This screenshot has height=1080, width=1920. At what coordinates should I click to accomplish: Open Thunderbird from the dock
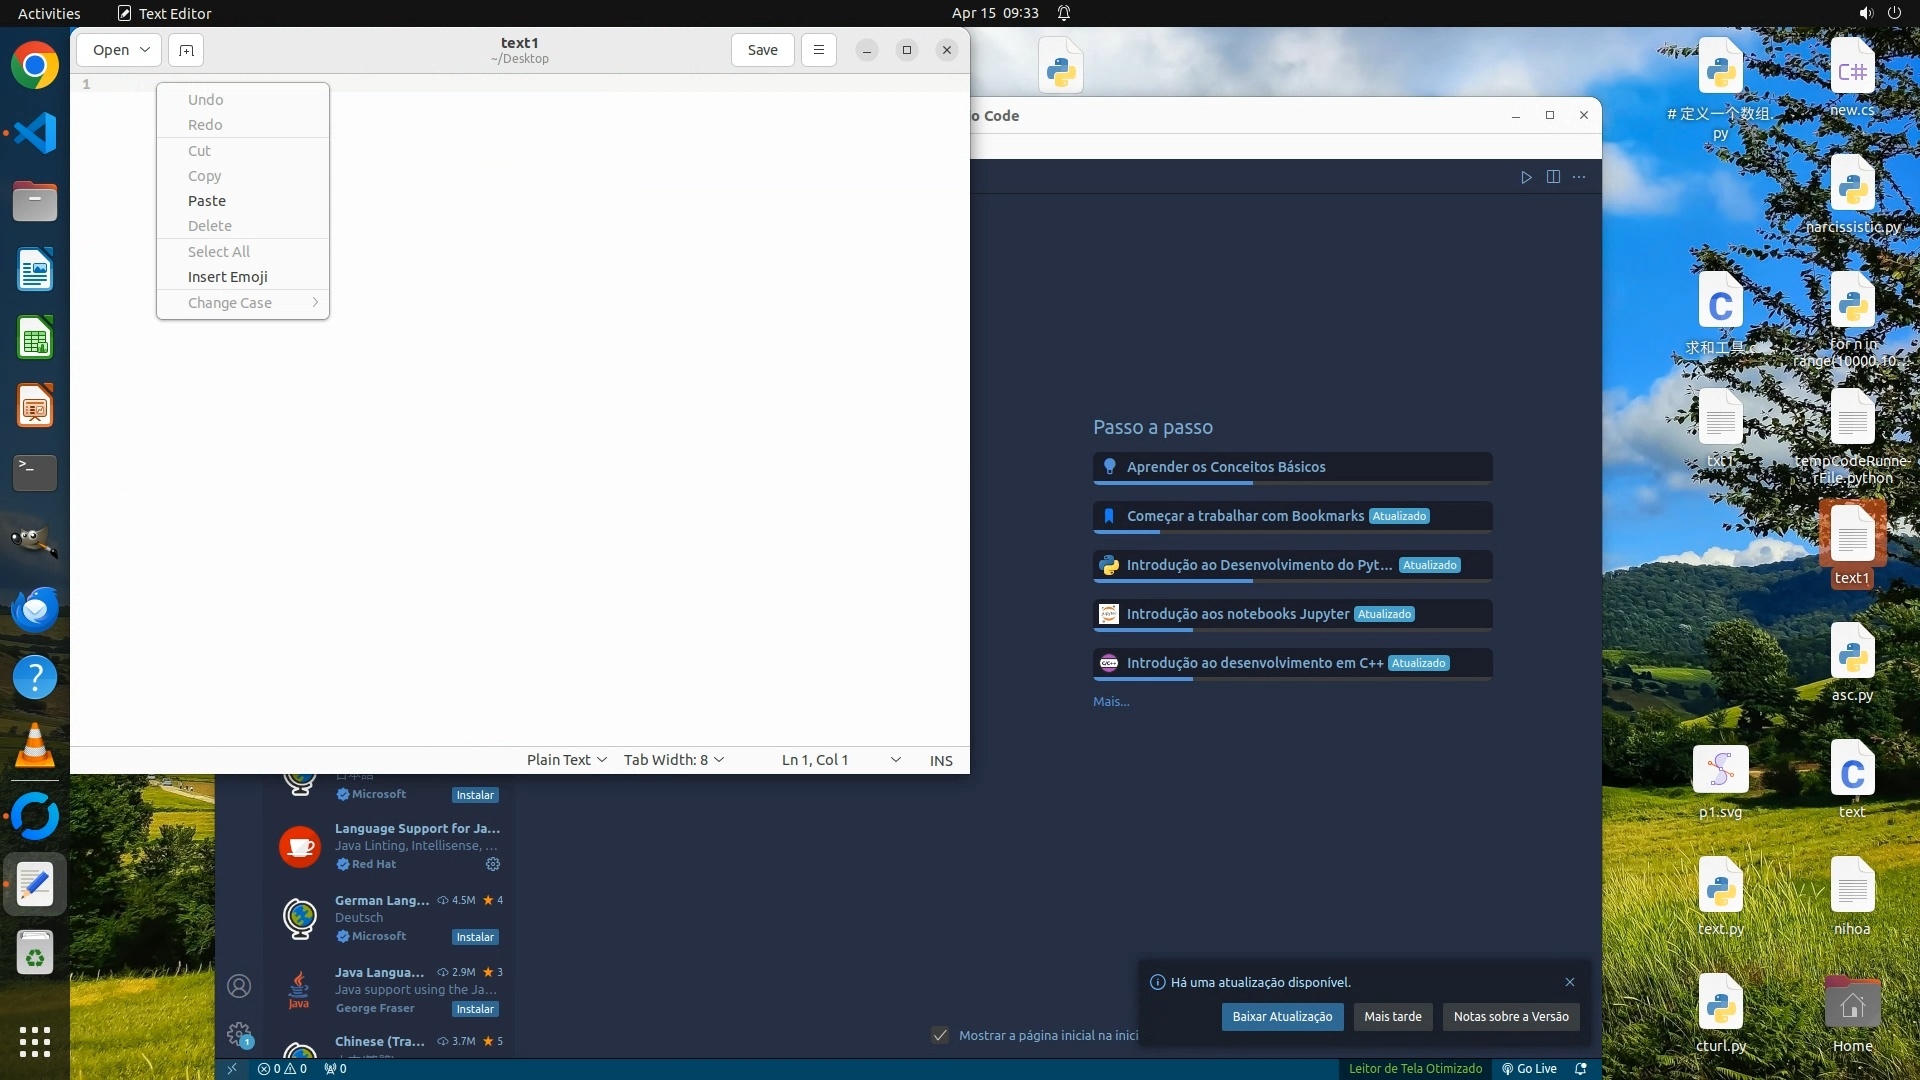pos(35,609)
